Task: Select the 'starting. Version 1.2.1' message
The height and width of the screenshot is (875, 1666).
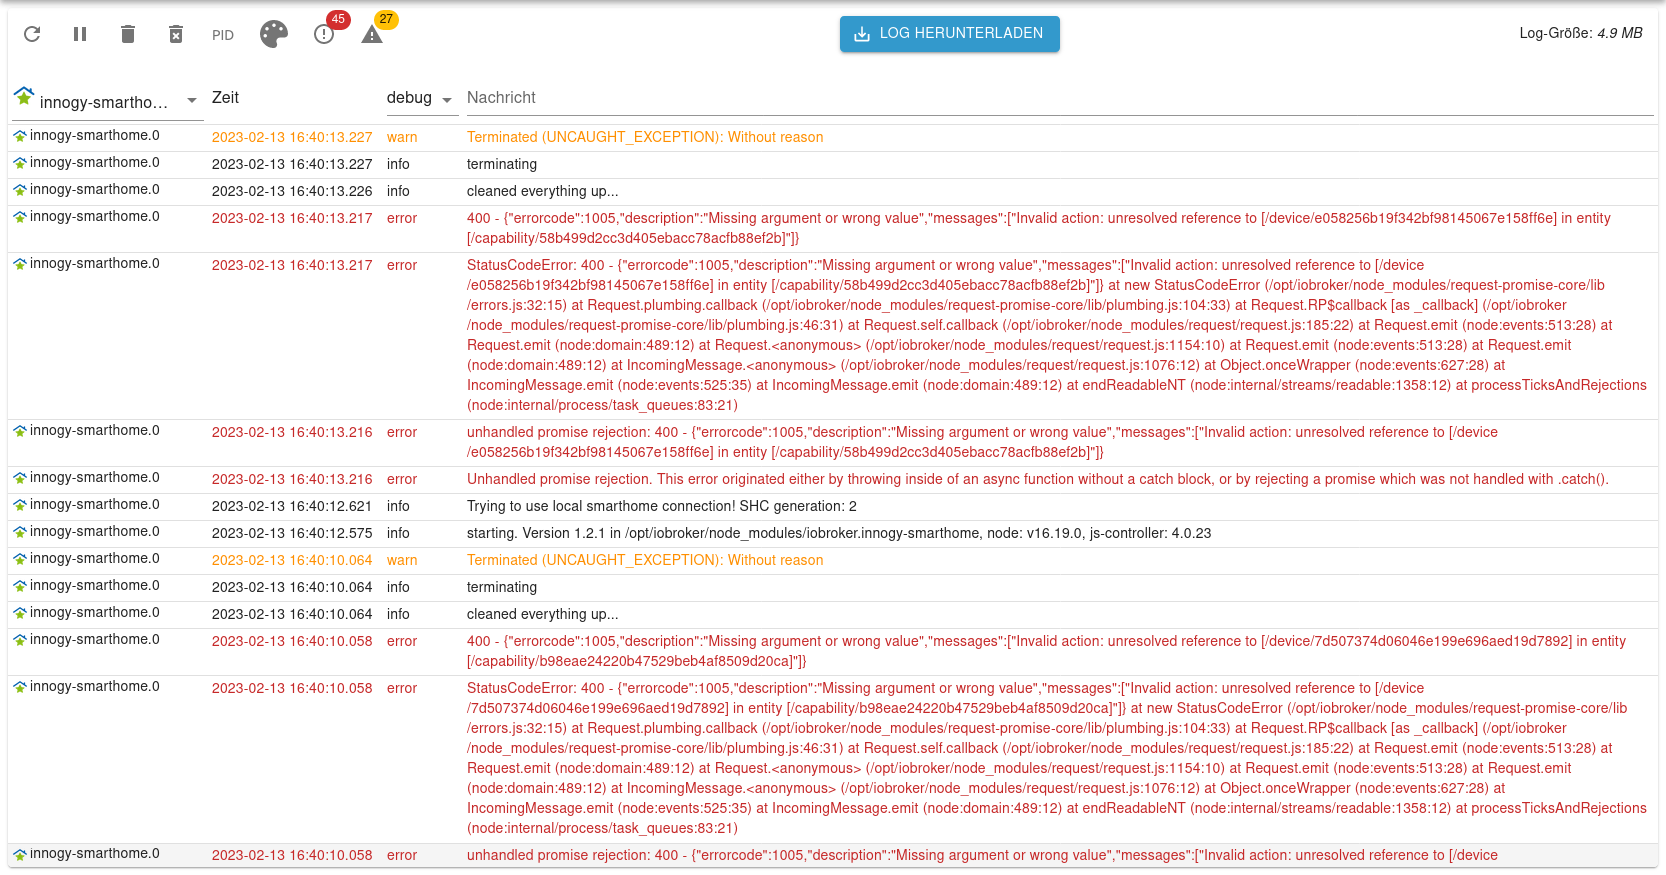Action: click(x=839, y=533)
